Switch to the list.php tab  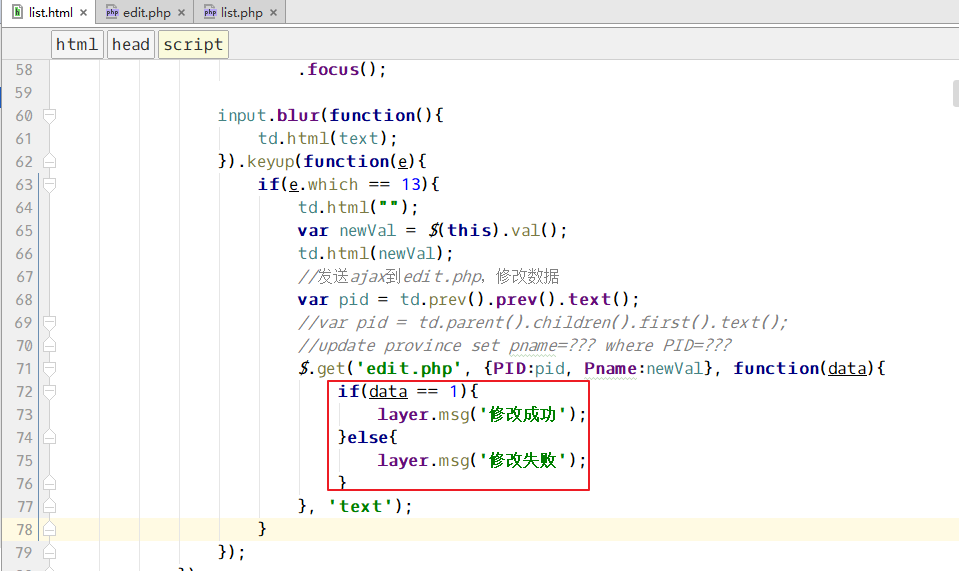coord(241,12)
